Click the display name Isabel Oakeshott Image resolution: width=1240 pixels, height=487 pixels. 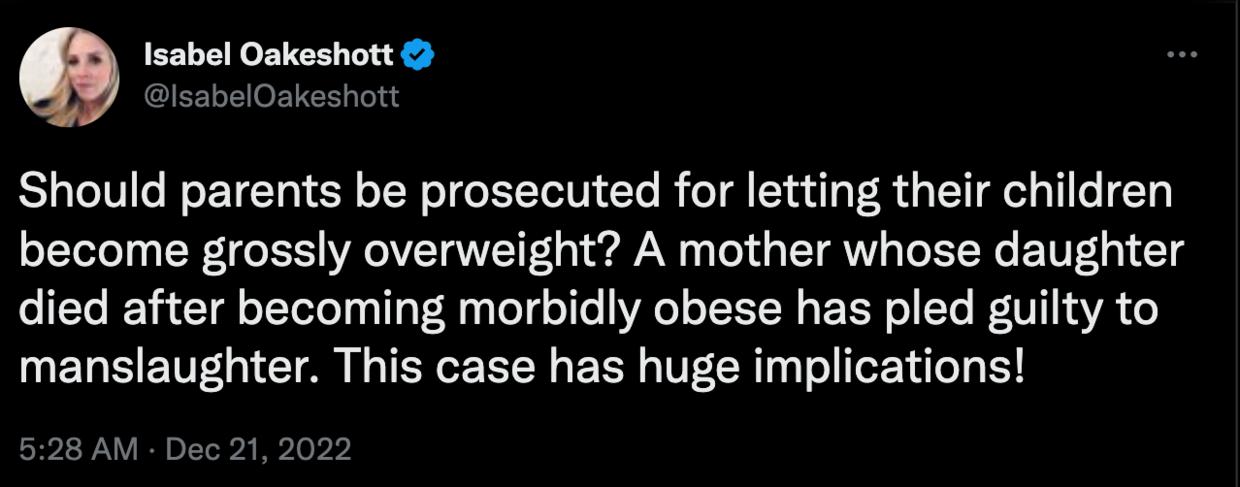click(x=269, y=55)
